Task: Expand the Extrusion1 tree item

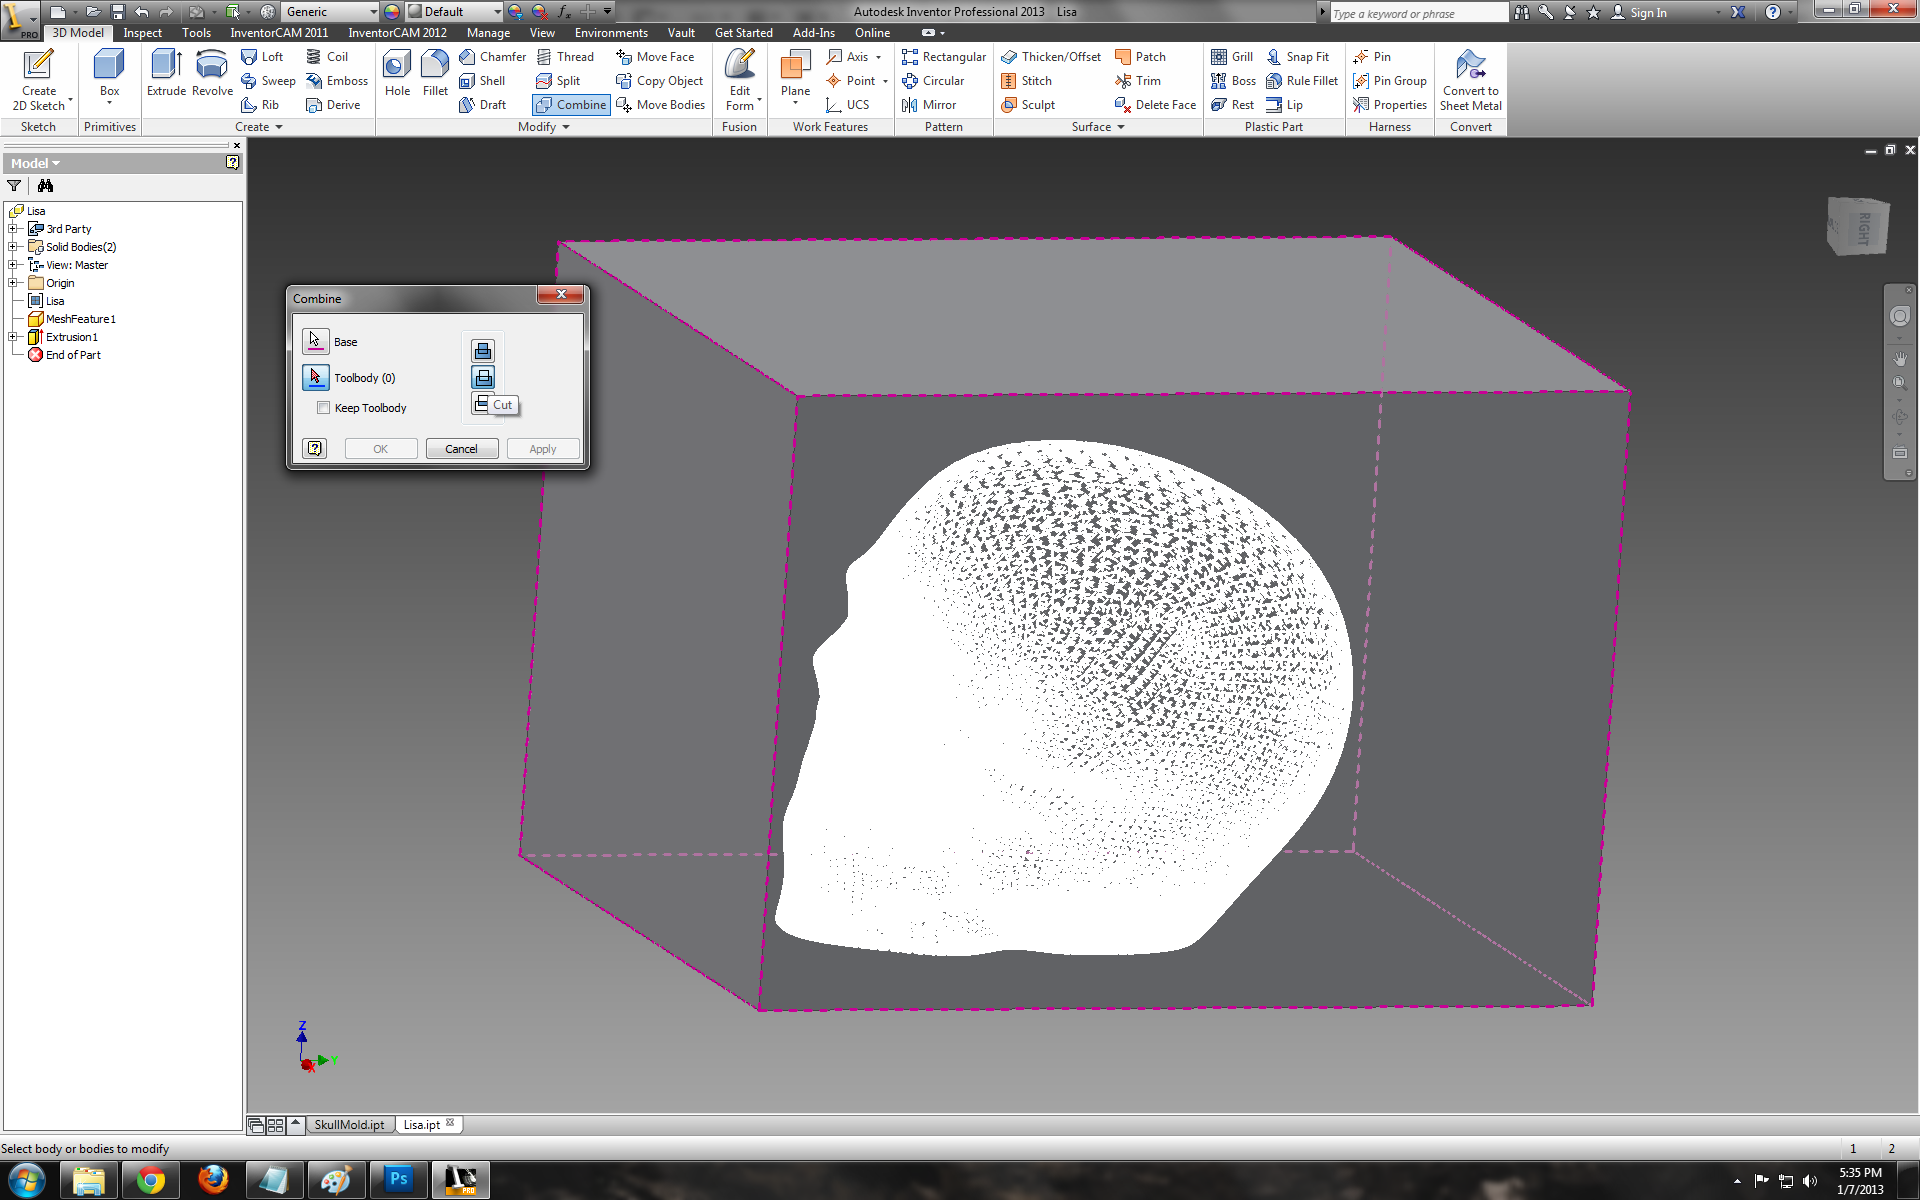Action: tap(14, 336)
